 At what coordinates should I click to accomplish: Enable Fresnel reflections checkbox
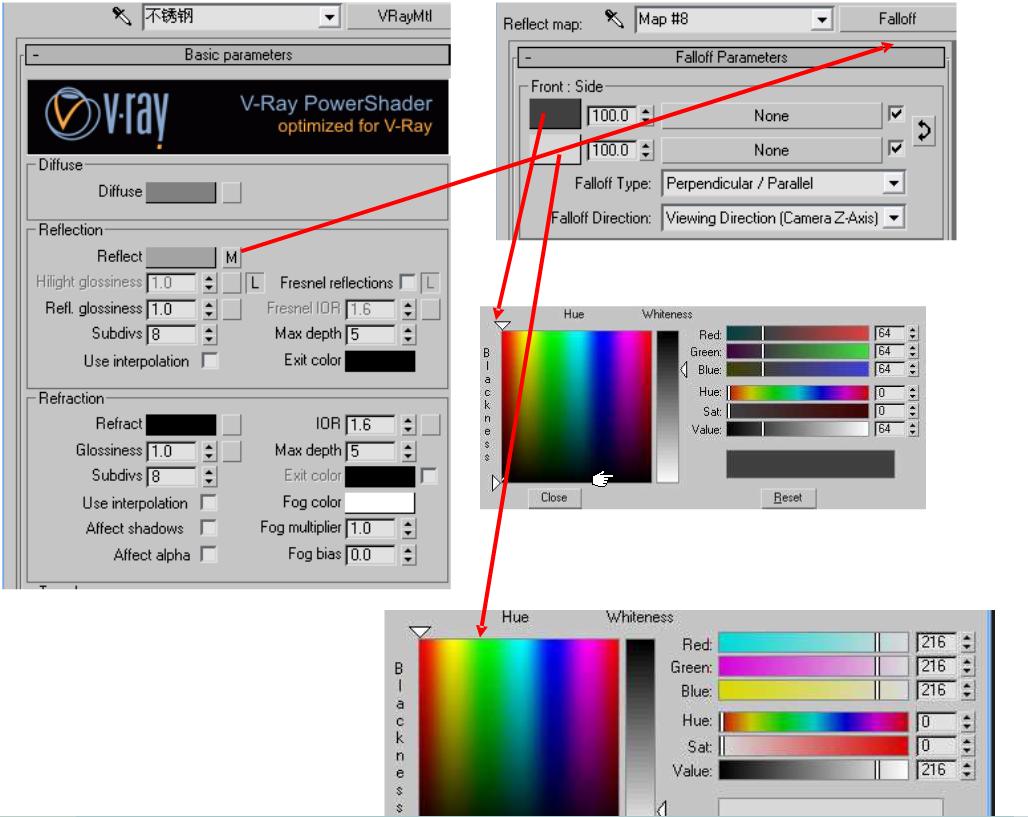[x=407, y=283]
